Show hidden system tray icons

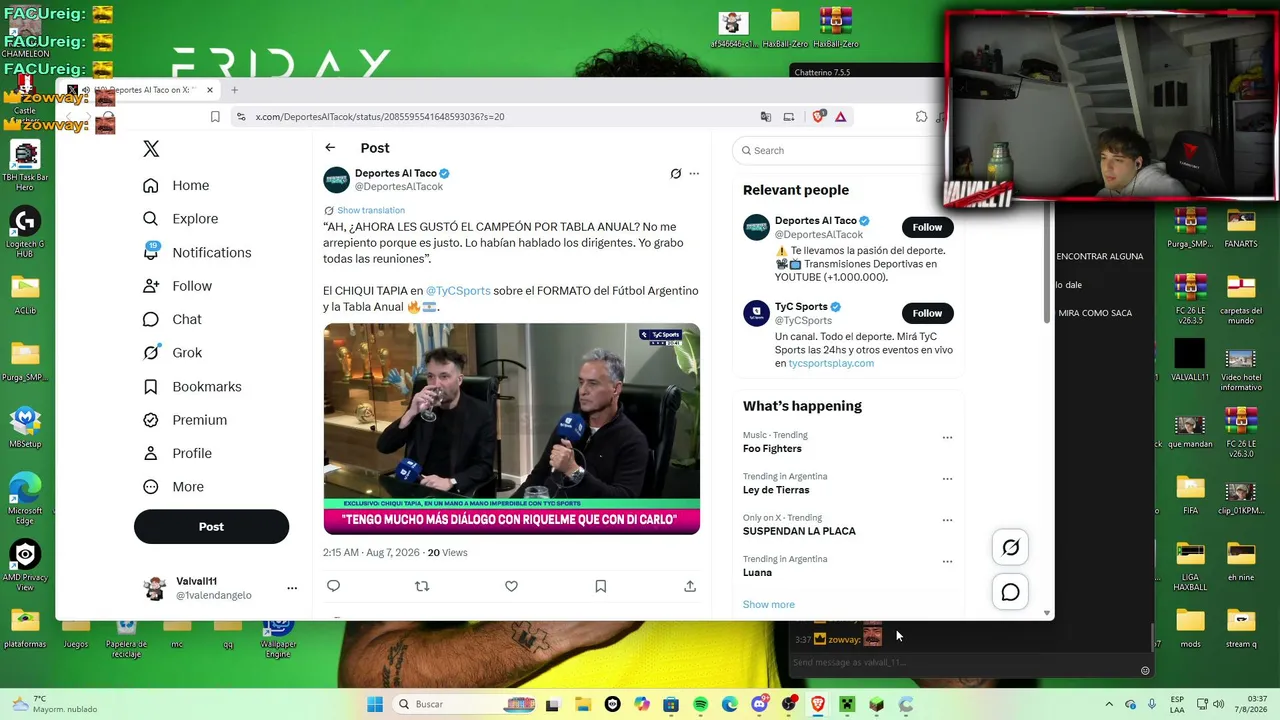pos(1109,704)
